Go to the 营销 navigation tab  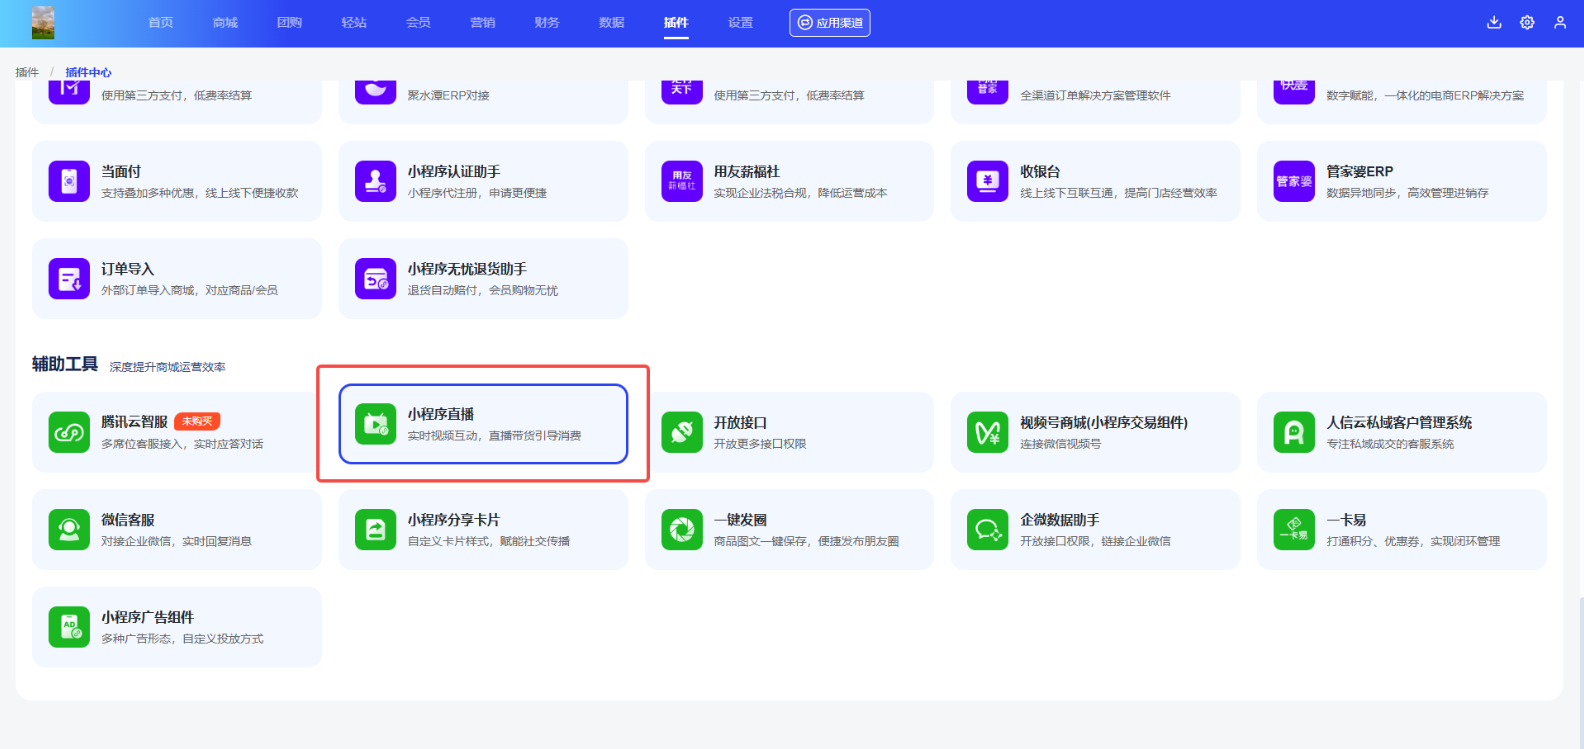482,22
